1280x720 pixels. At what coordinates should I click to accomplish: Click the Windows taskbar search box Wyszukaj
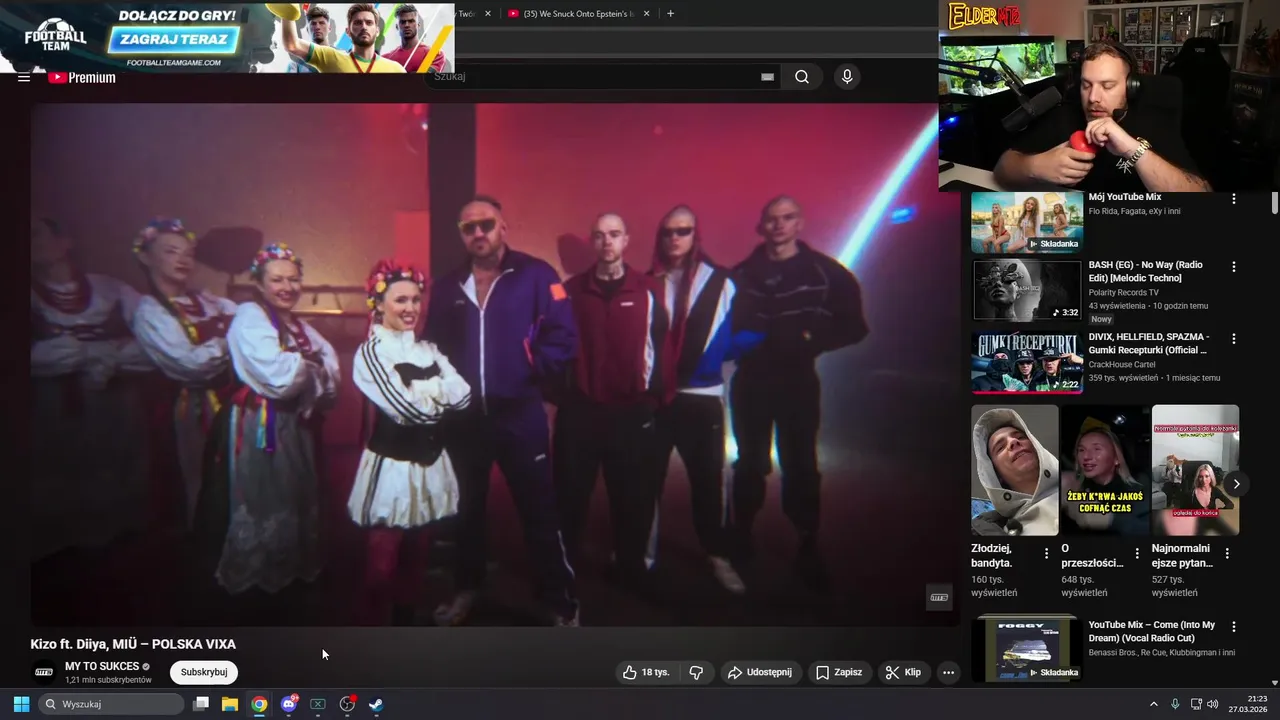[x=112, y=704]
